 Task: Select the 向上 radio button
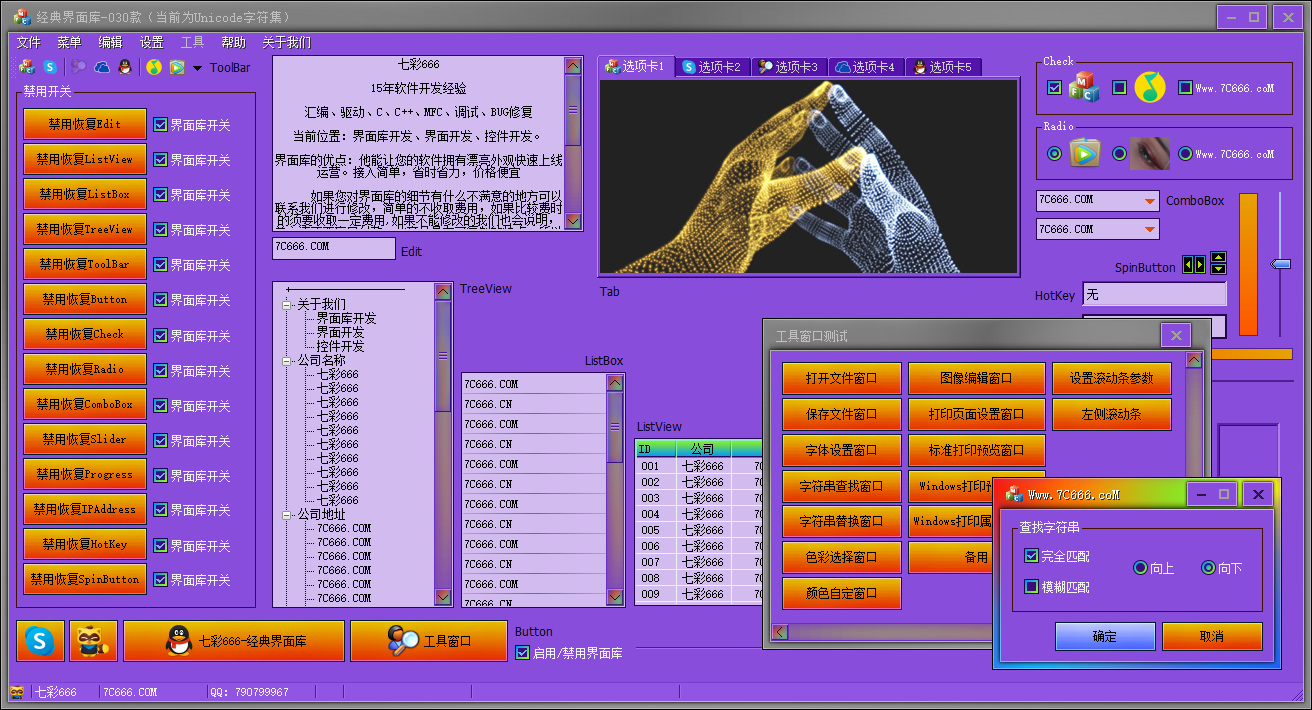click(x=1140, y=568)
